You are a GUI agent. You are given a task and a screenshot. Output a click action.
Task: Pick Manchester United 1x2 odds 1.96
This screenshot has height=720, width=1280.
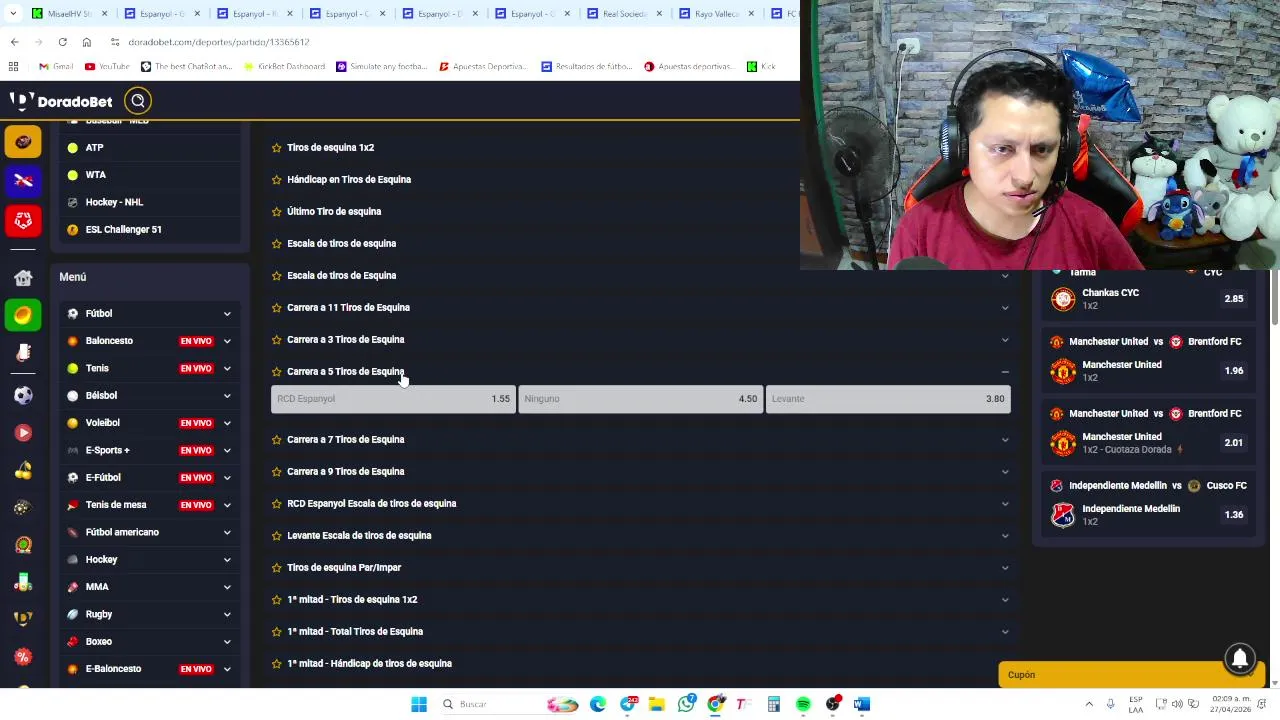1234,371
